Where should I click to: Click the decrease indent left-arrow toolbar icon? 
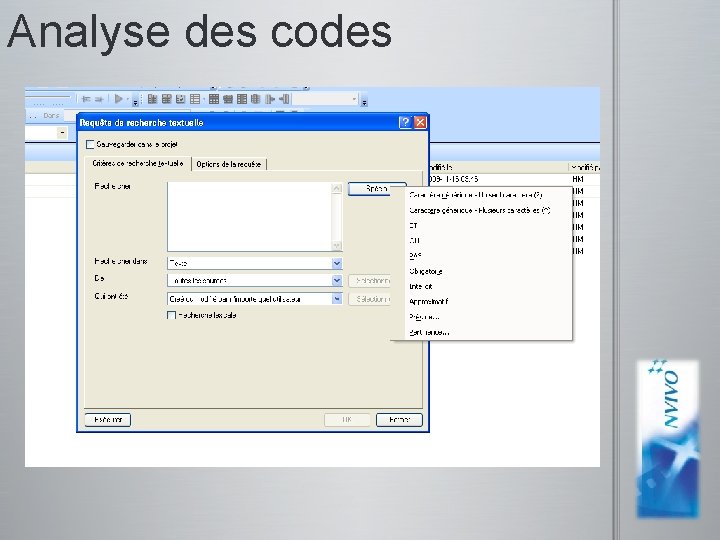pyautogui.click(x=85, y=99)
